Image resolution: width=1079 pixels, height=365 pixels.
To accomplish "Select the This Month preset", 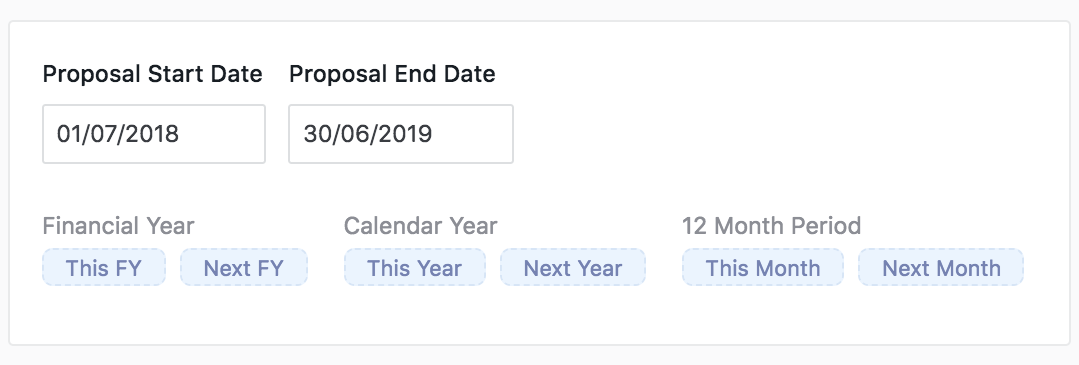I will coord(763,267).
